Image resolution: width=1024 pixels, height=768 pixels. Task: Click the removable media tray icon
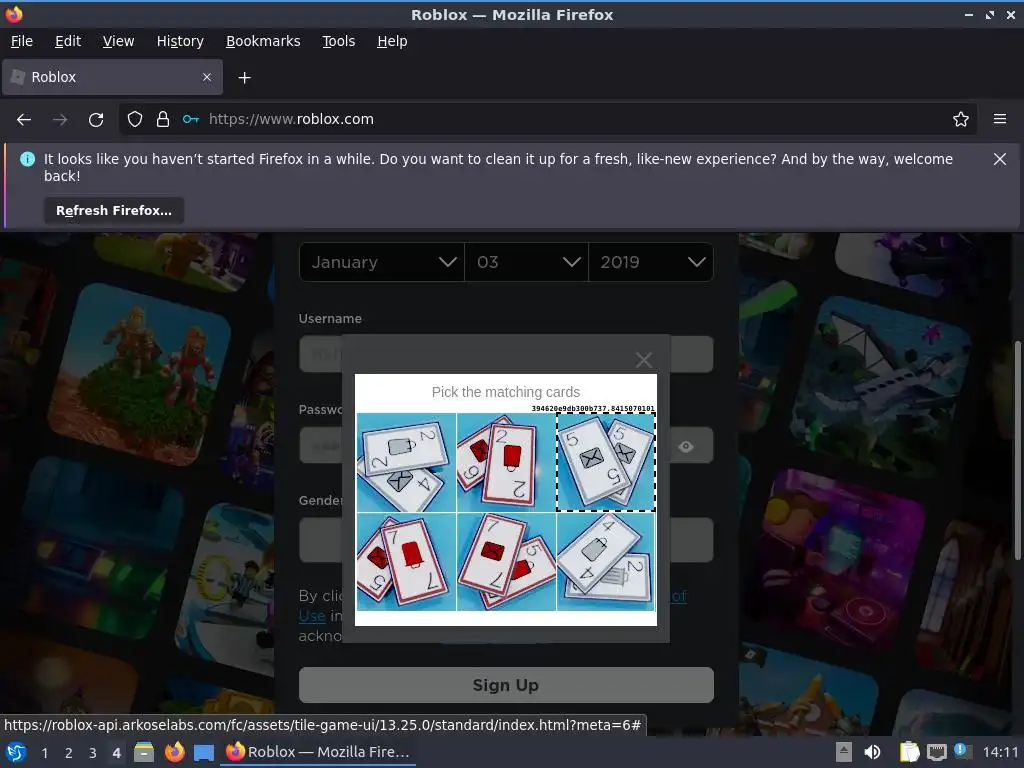(844, 752)
